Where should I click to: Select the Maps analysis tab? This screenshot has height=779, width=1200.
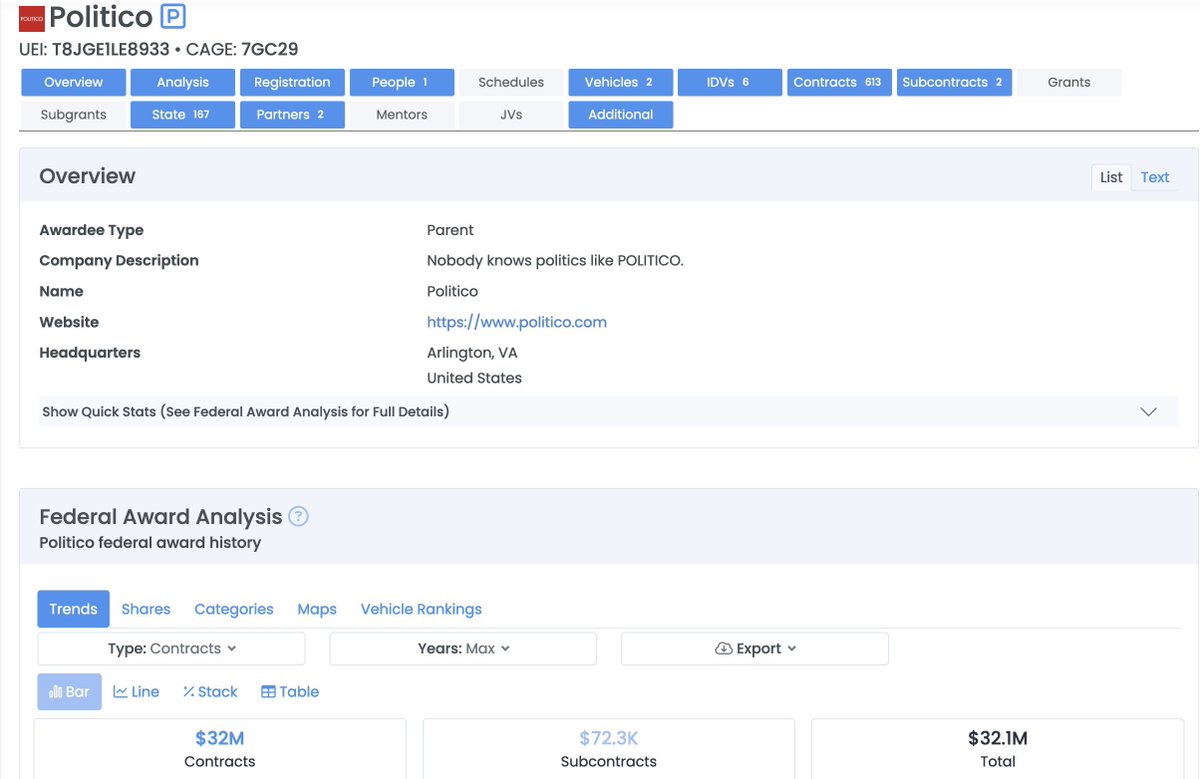pyautogui.click(x=317, y=609)
